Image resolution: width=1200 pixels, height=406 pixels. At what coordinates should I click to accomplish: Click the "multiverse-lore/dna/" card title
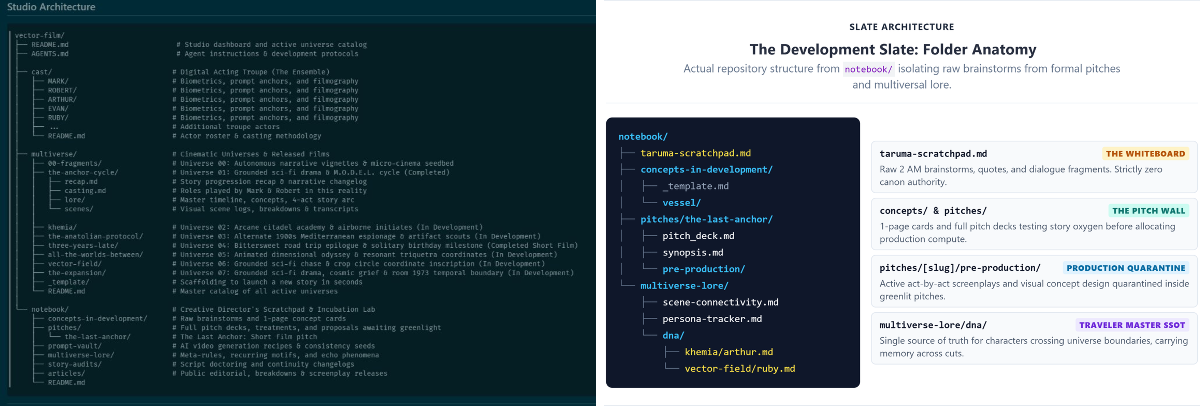[934, 325]
